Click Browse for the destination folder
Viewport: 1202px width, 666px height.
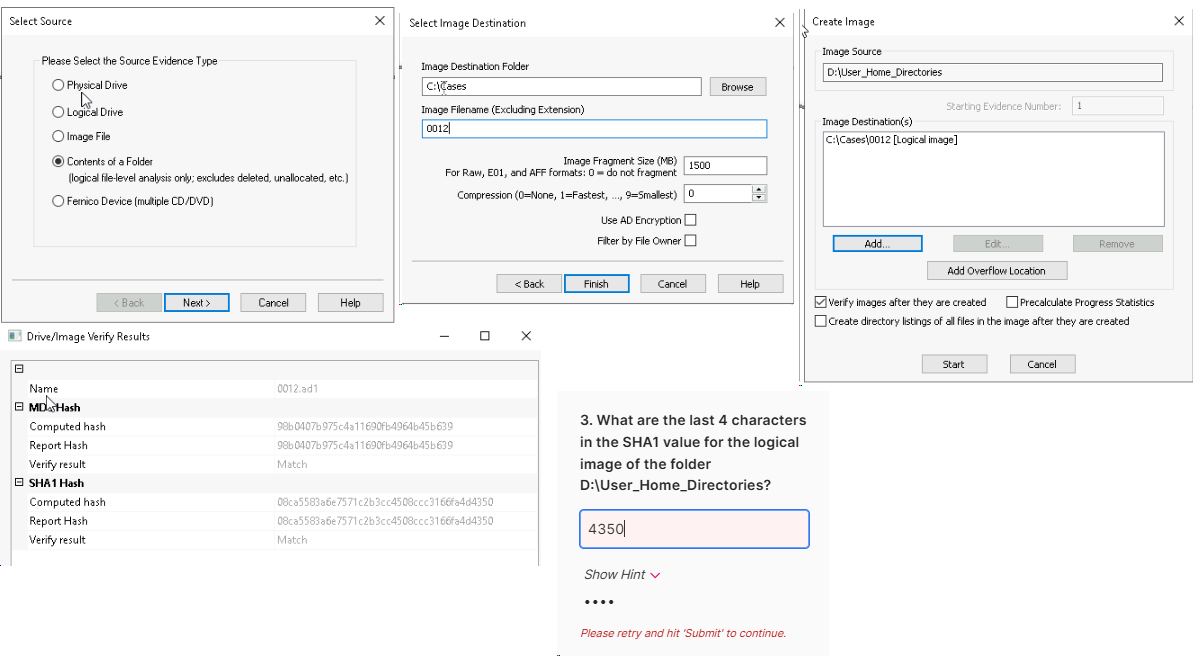pyautogui.click(x=737, y=87)
